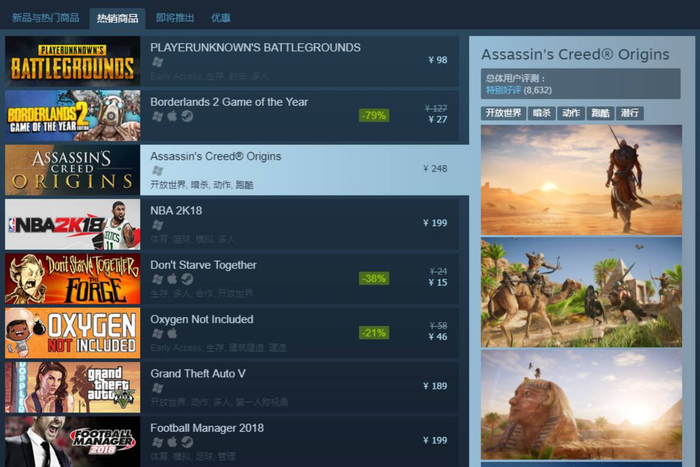Click Apple icon under Oxygen Not Included
700x467 pixels.
(x=172, y=333)
